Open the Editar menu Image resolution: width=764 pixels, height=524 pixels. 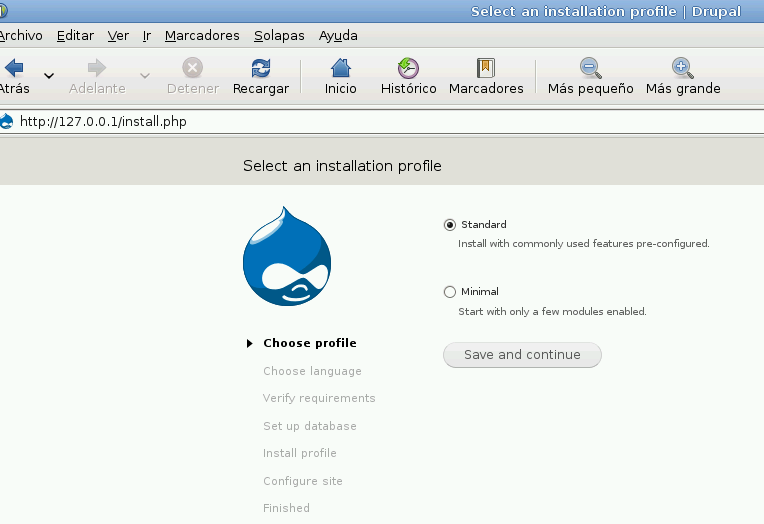75,36
